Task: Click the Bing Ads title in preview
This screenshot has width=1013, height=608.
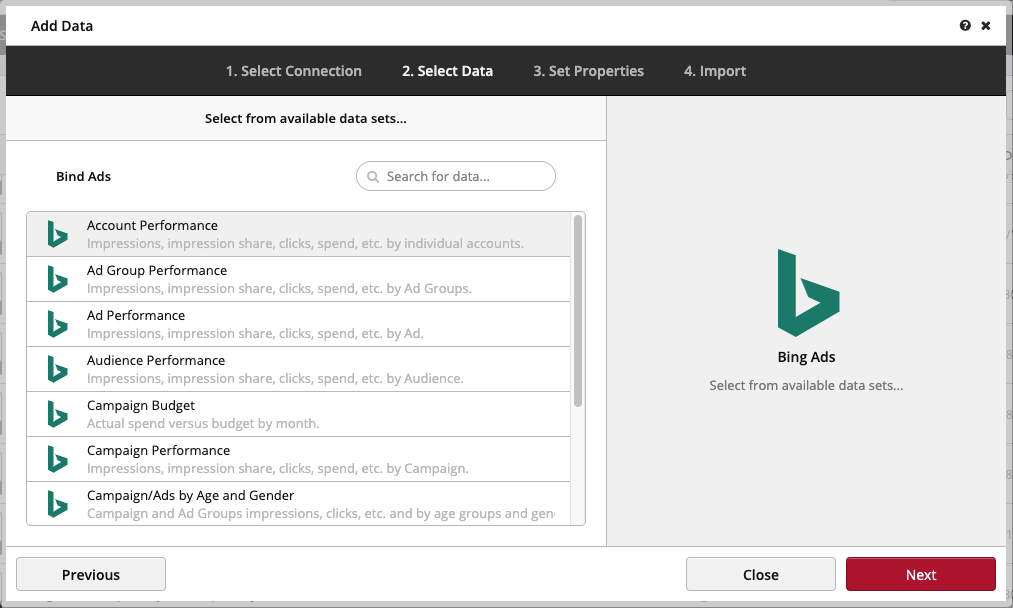Action: click(x=806, y=357)
